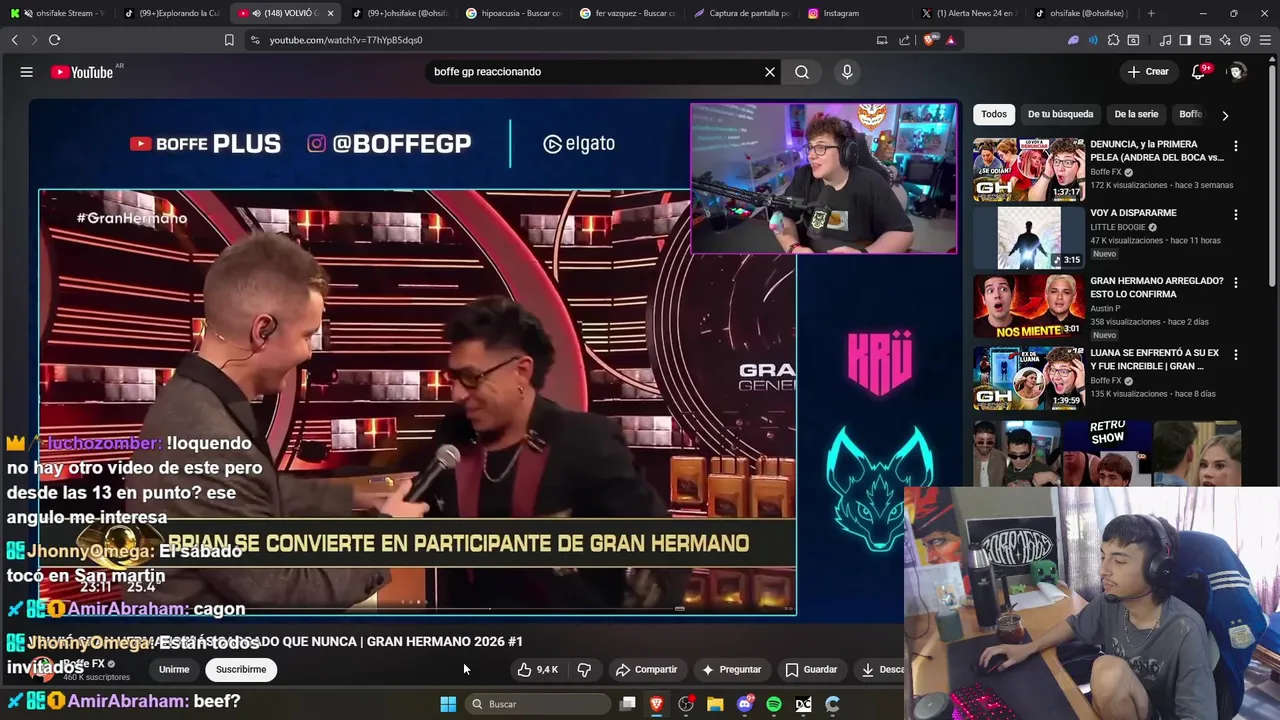Start voice search with the microphone
Screen dimensions: 1280x720
(x=847, y=72)
